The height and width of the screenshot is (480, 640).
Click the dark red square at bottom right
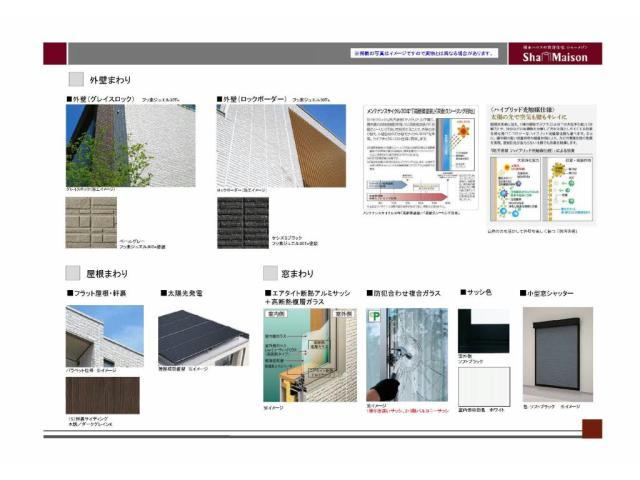(x=592, y=427)
